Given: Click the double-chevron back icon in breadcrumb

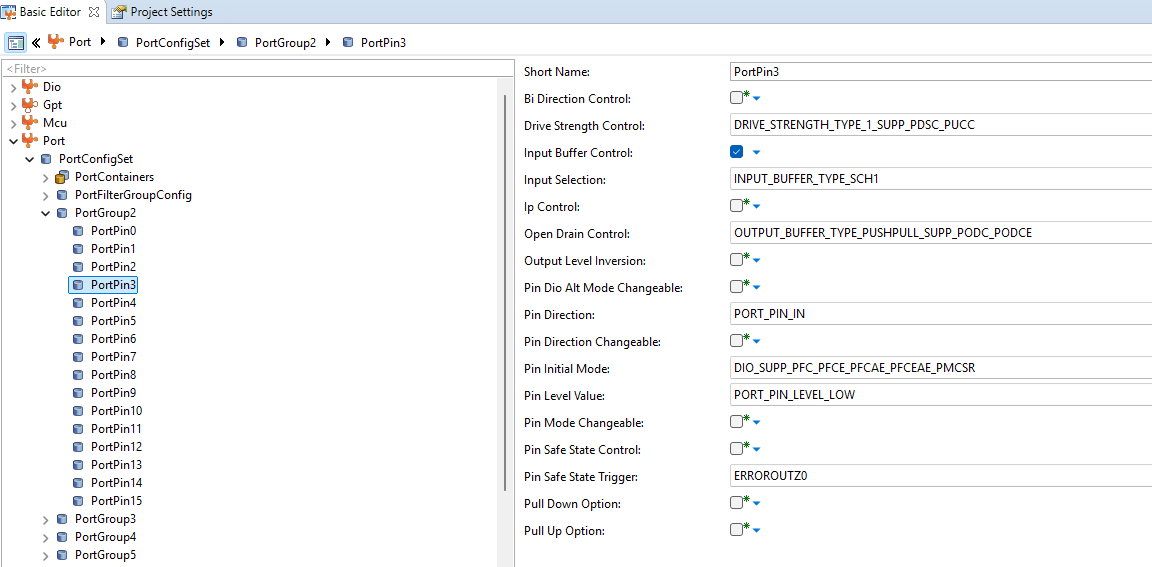Looking at the screenshot, I should (36, 42).
